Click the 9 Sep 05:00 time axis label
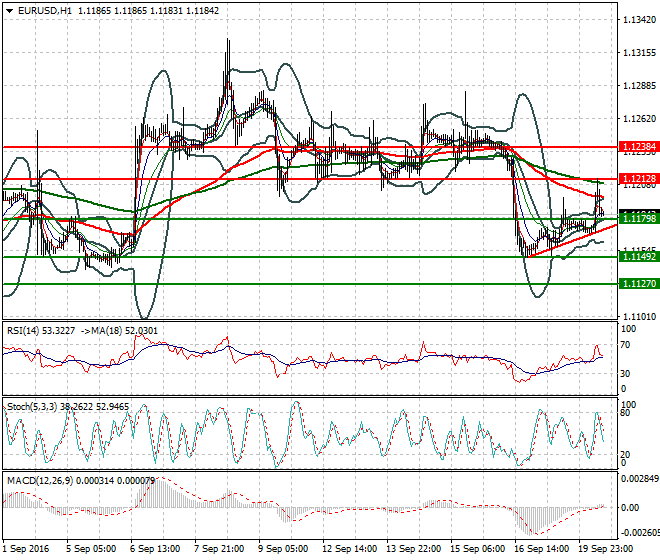This screenshot has width=660, height=560. point(283,549)
